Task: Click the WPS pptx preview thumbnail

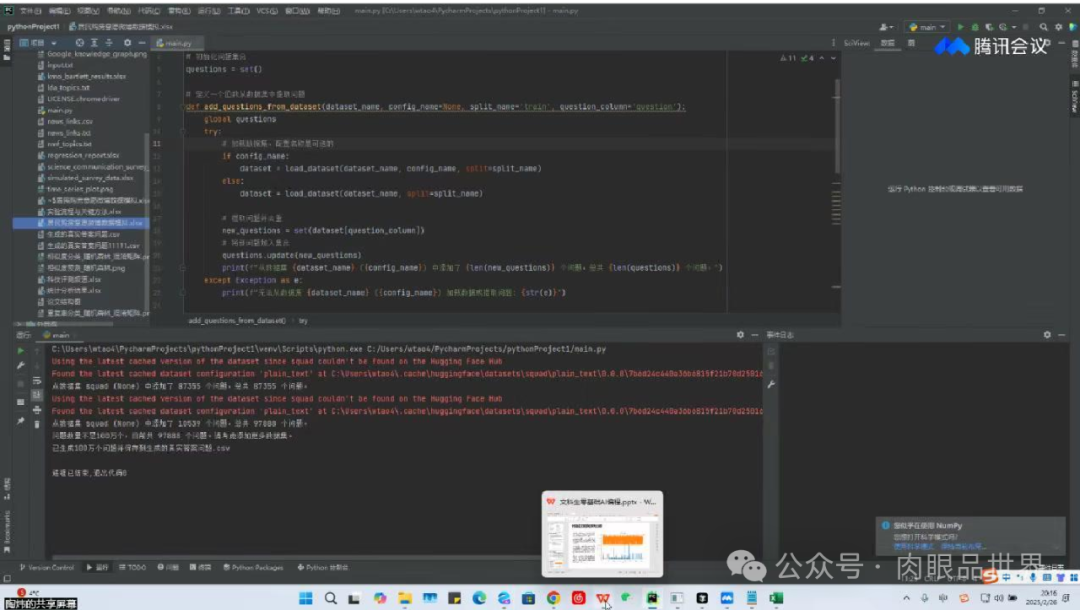Action: (603, 534)
